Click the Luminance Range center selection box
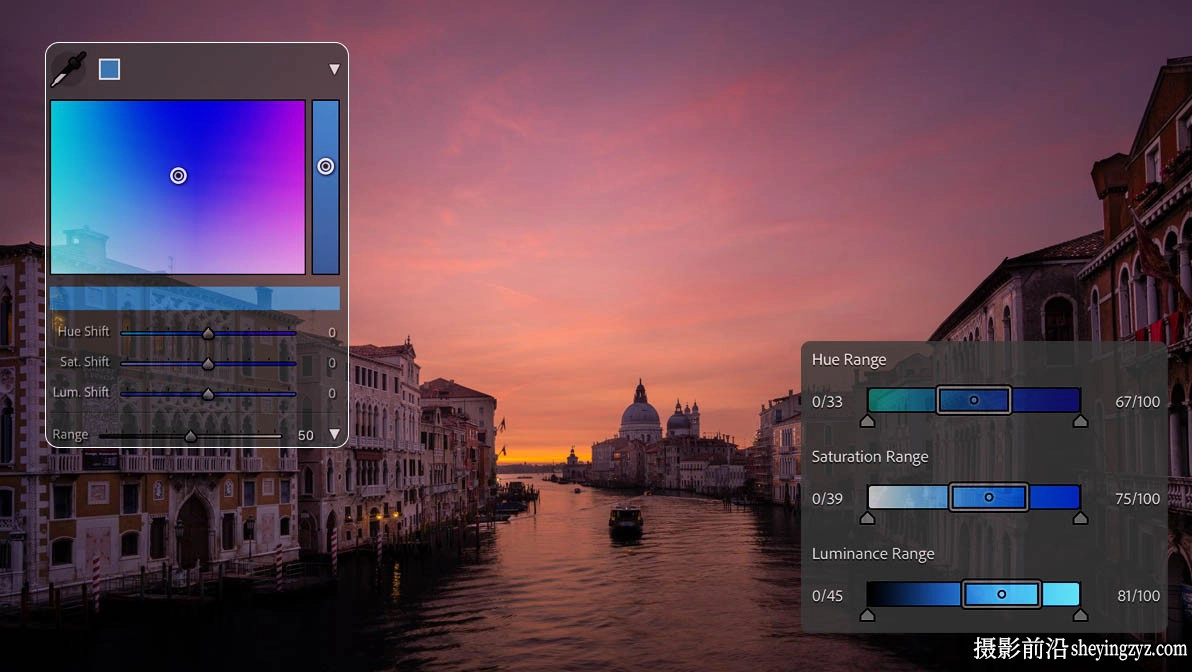The image size is (1192, 672). point(1001,594)
